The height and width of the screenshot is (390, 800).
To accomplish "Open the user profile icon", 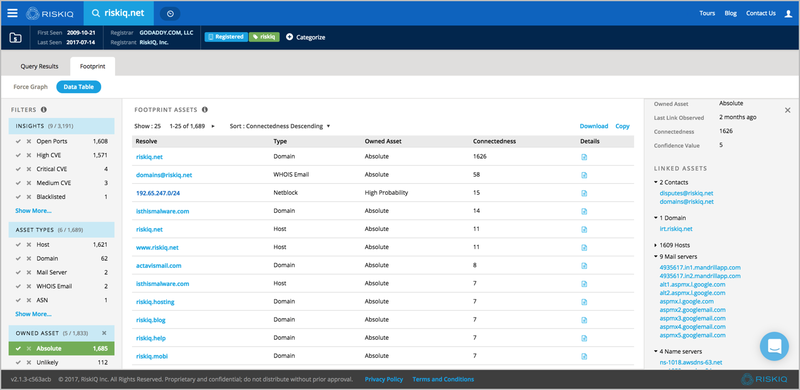I will pos(788,14).
